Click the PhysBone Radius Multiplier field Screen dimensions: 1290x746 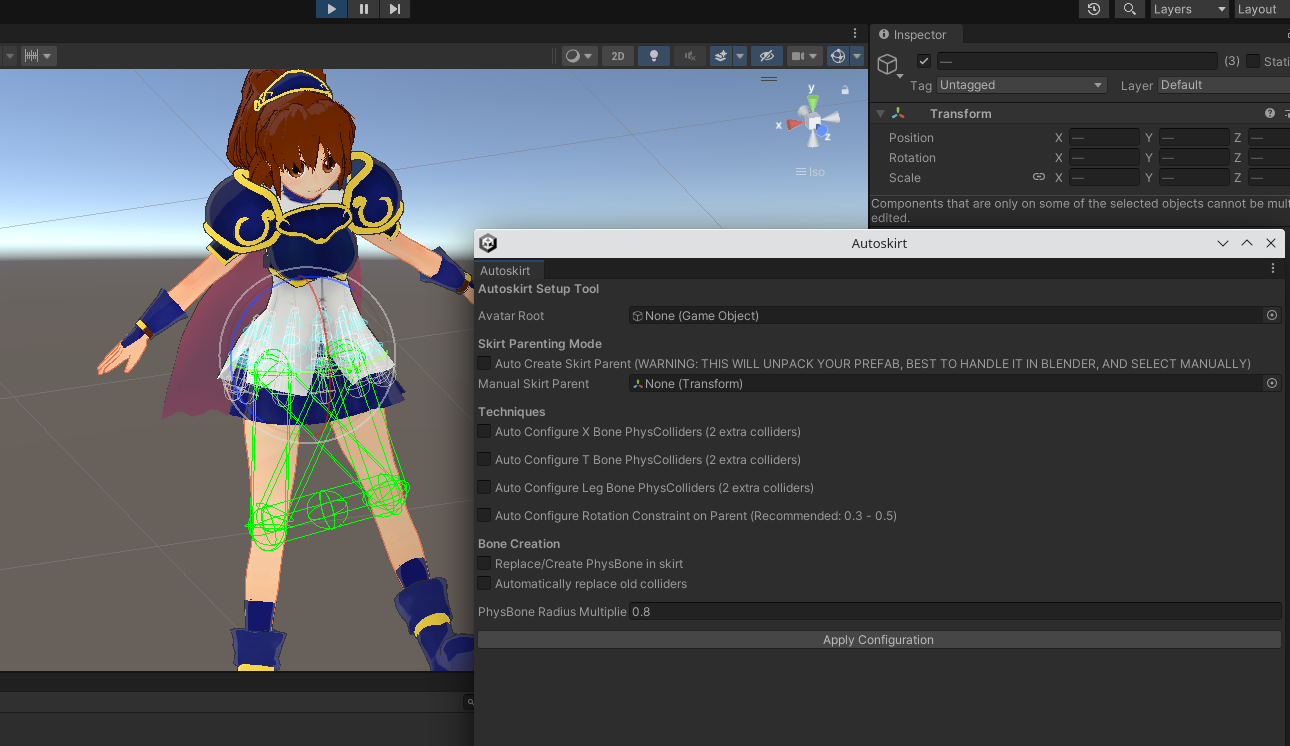pyautogui.click(x=955, y=611)
